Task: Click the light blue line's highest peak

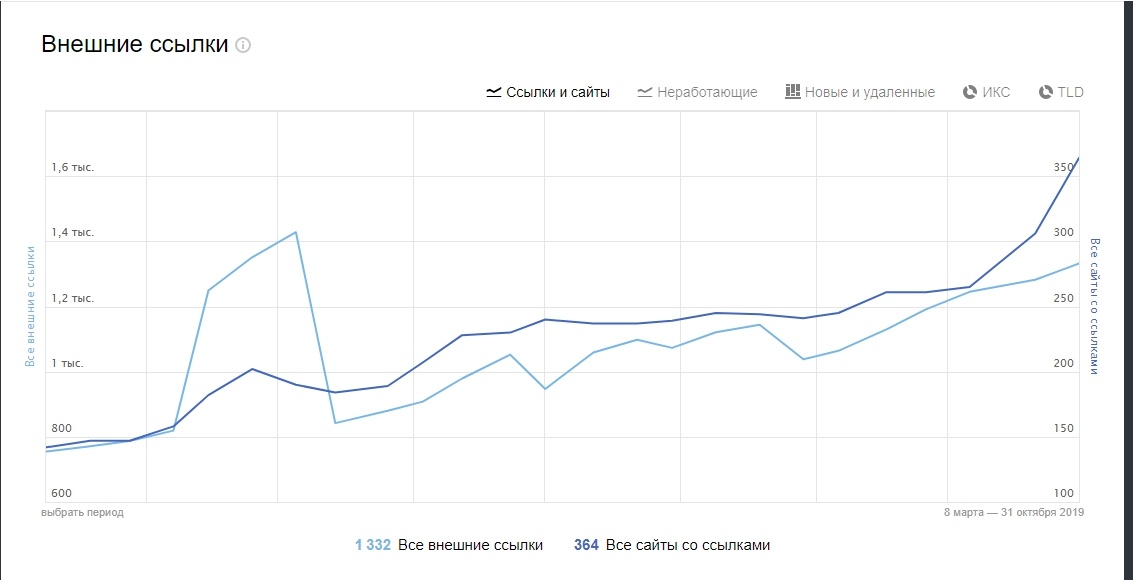Action: tap(296, 232)
